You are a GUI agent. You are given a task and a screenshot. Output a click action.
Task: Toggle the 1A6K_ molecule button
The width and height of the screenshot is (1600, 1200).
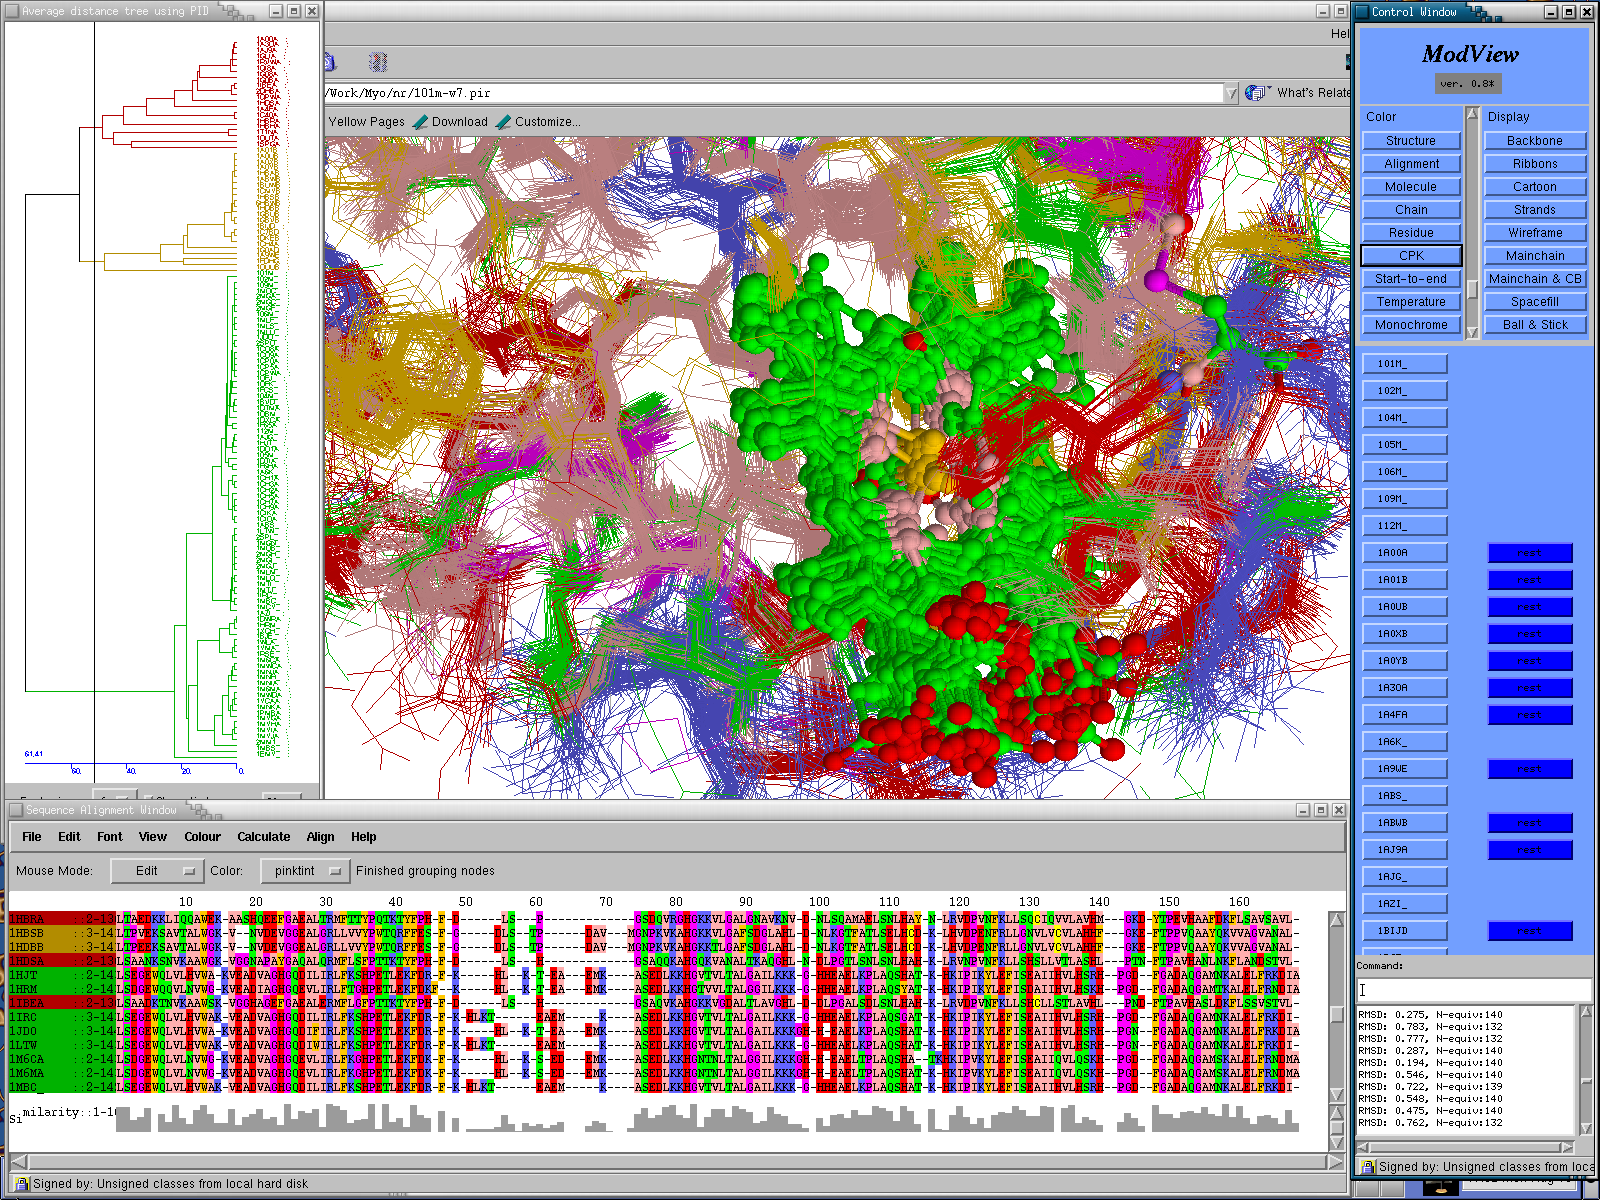(x=1404, y=742)
